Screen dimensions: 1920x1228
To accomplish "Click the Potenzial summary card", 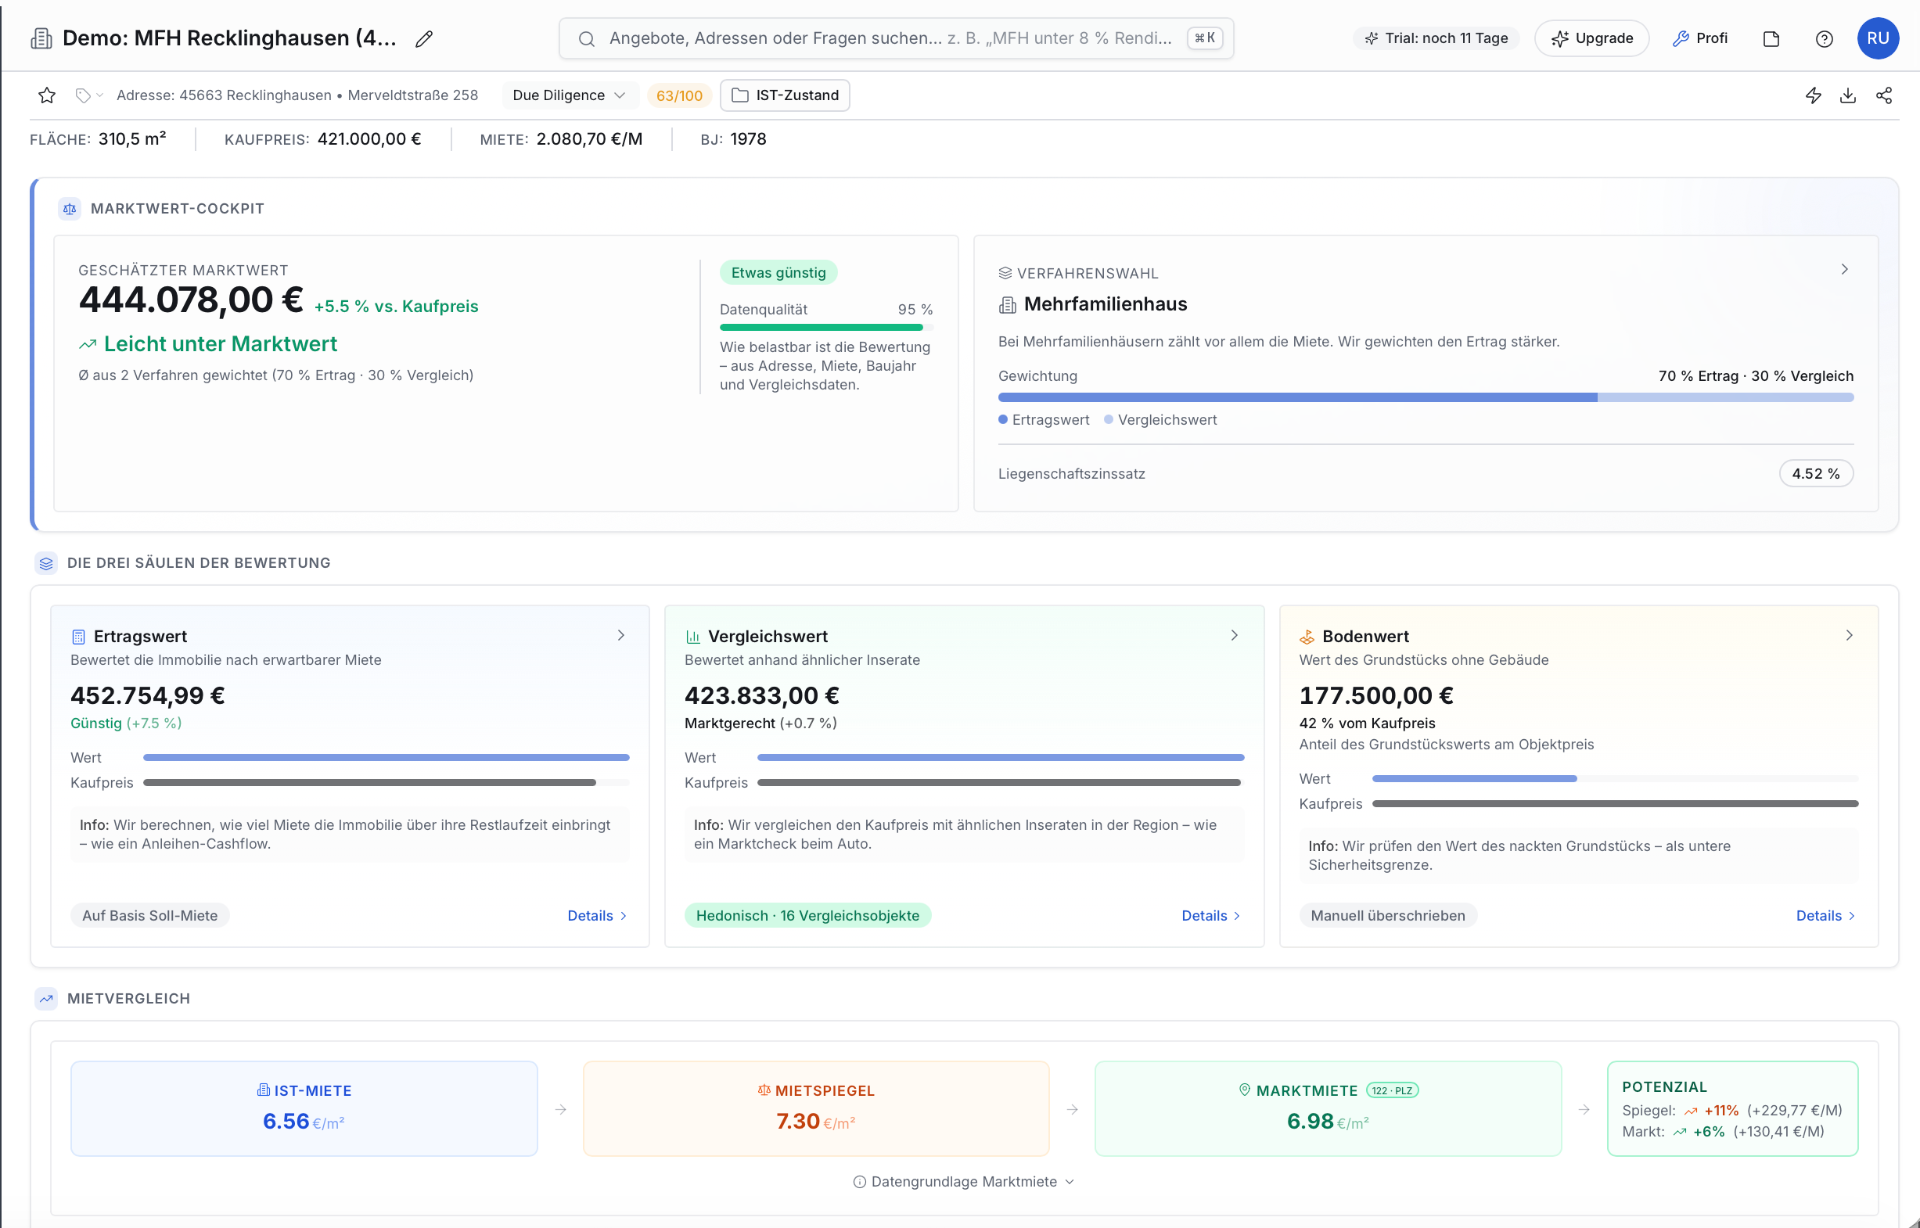I will coord(1732,1108).
